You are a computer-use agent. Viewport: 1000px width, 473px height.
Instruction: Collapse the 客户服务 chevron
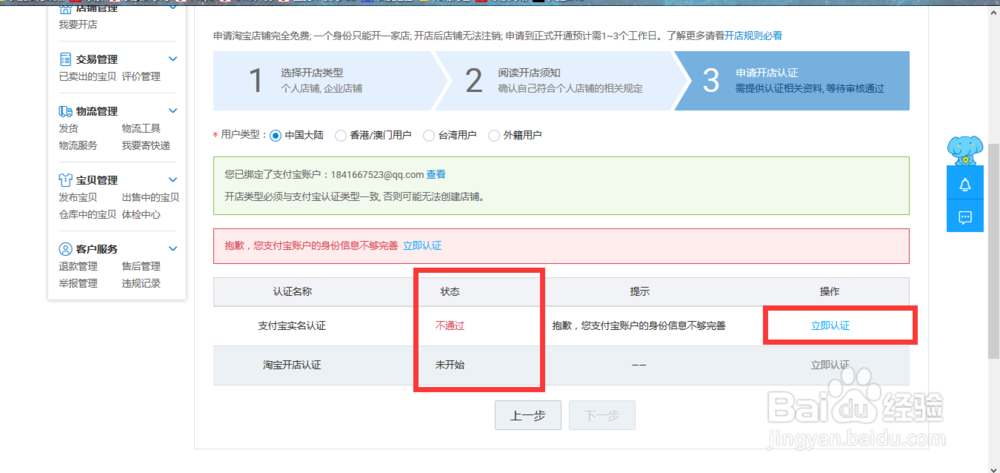click(173, 249)
